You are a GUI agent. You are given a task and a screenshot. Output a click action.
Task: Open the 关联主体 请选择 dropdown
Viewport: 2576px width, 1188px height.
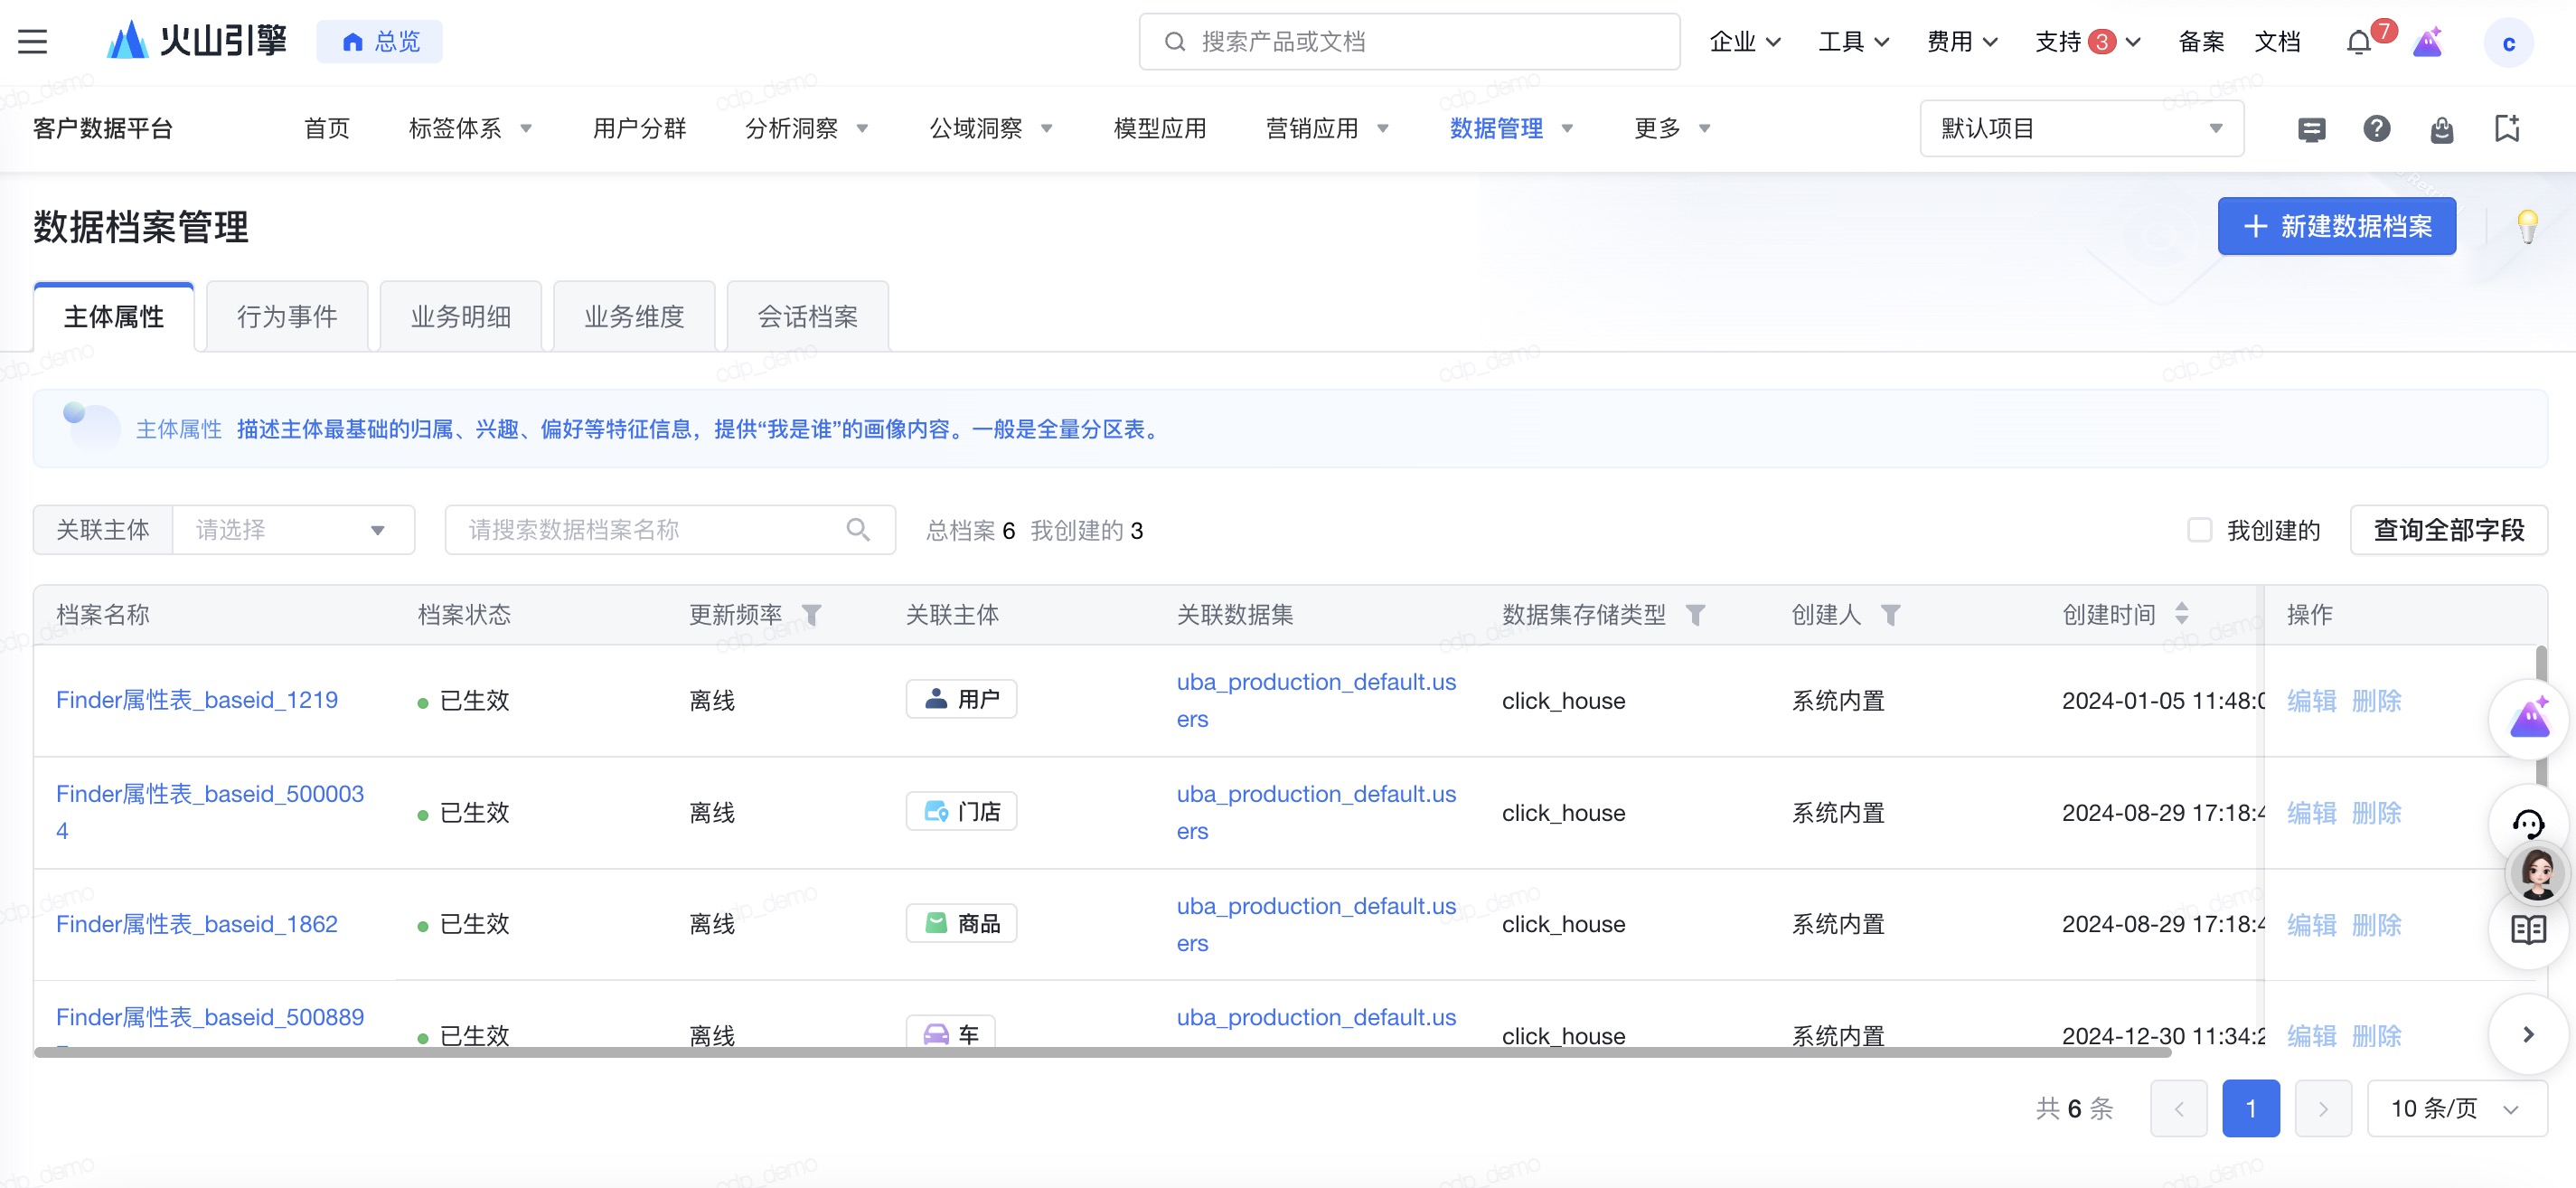pos(292,530)
